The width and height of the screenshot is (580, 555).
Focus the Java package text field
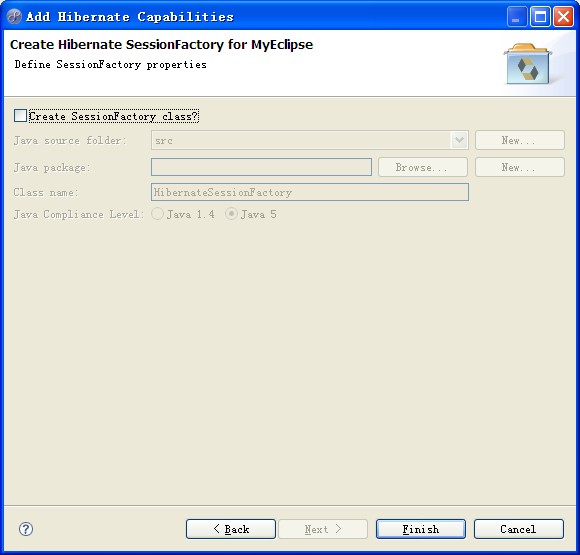[x=262, y=167]
